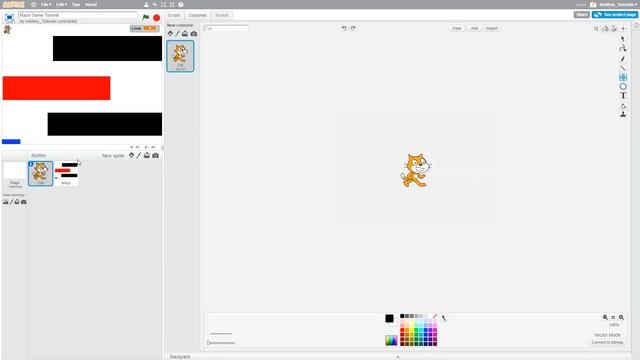This screenshot has width=640, height=360.
Task: Select the Duplicate stamp toolbar icon
Action: pos(146,4)
